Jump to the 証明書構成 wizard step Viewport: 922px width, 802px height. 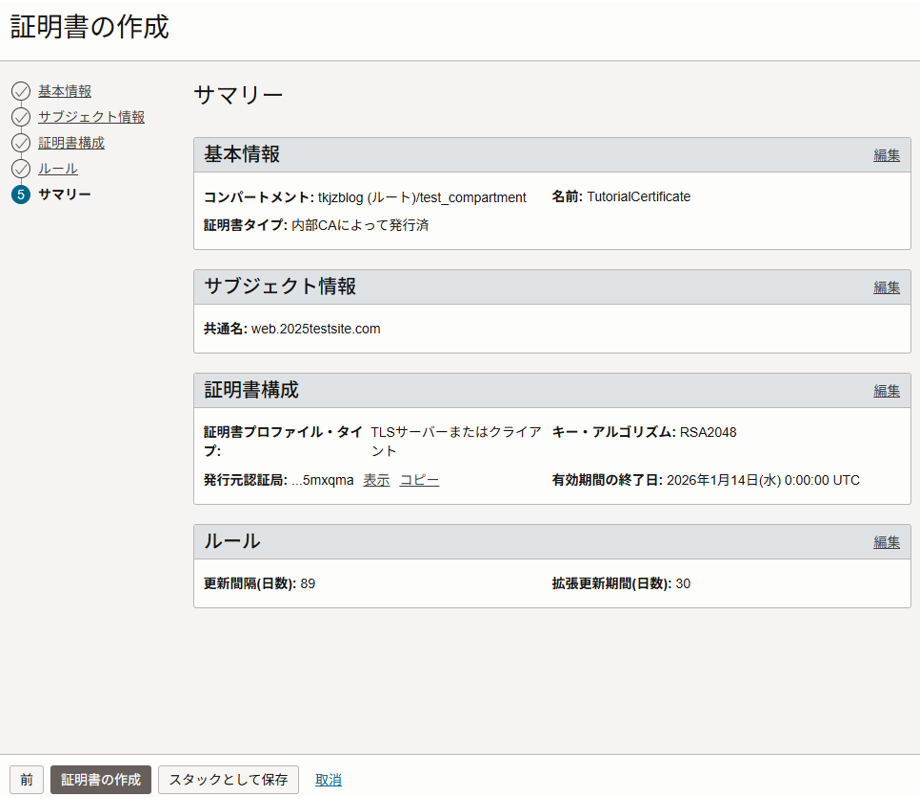coord(71,143)
